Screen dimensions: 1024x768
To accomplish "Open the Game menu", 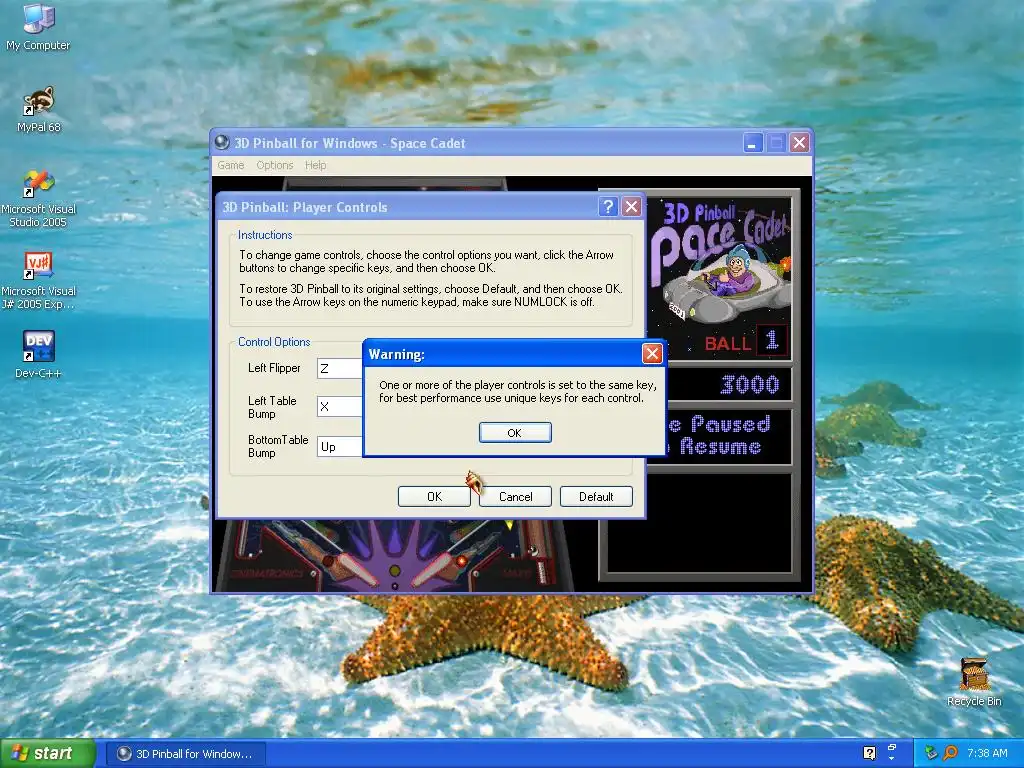I will (x=231, y=165).
